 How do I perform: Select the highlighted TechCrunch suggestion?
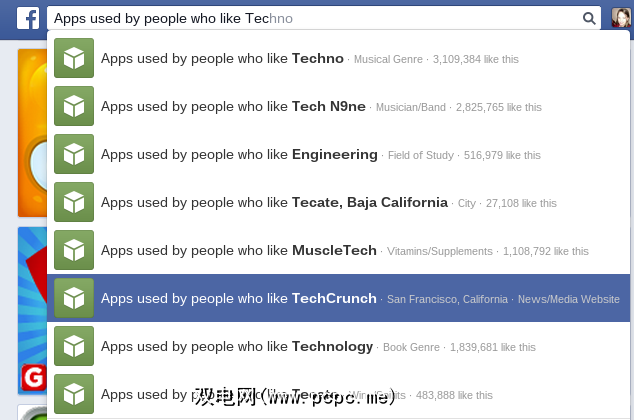pos(320,298)
